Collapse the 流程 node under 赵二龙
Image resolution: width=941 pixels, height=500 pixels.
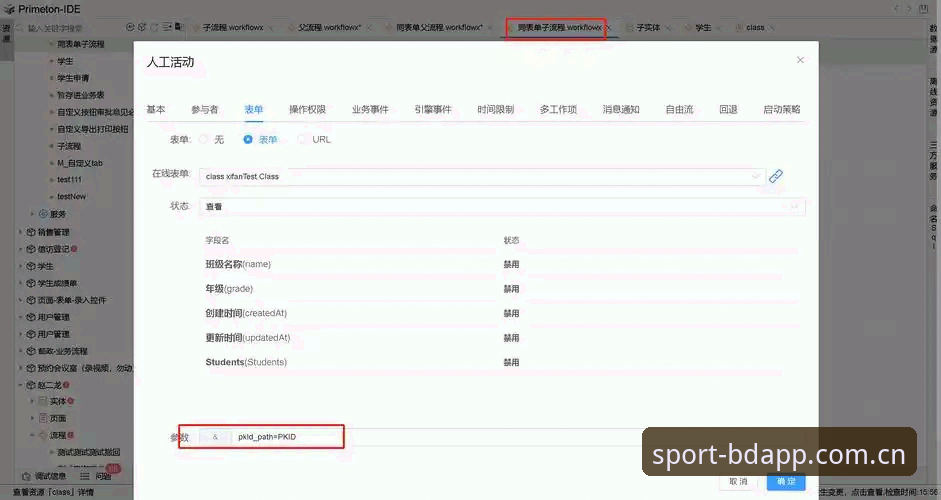(x=32, y=435)
